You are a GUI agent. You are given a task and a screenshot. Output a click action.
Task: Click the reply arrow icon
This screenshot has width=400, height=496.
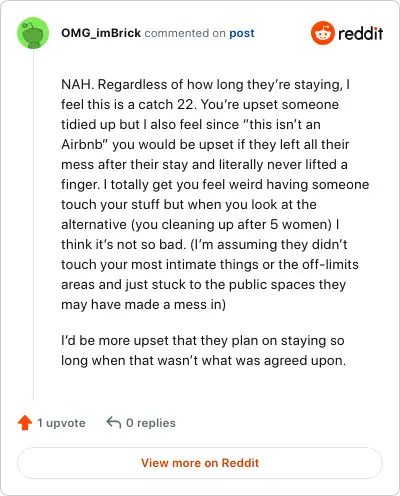click(114, 423)
